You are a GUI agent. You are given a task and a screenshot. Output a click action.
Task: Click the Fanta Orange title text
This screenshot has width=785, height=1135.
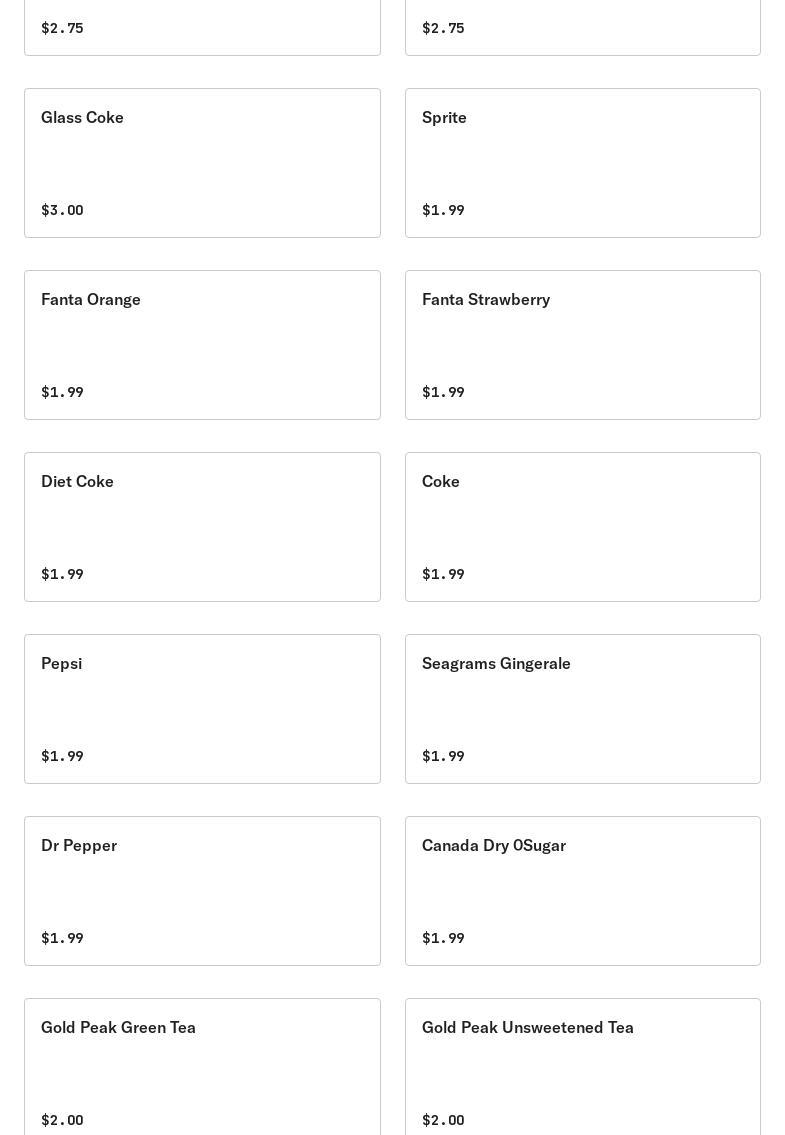click(x=91, y=299)
